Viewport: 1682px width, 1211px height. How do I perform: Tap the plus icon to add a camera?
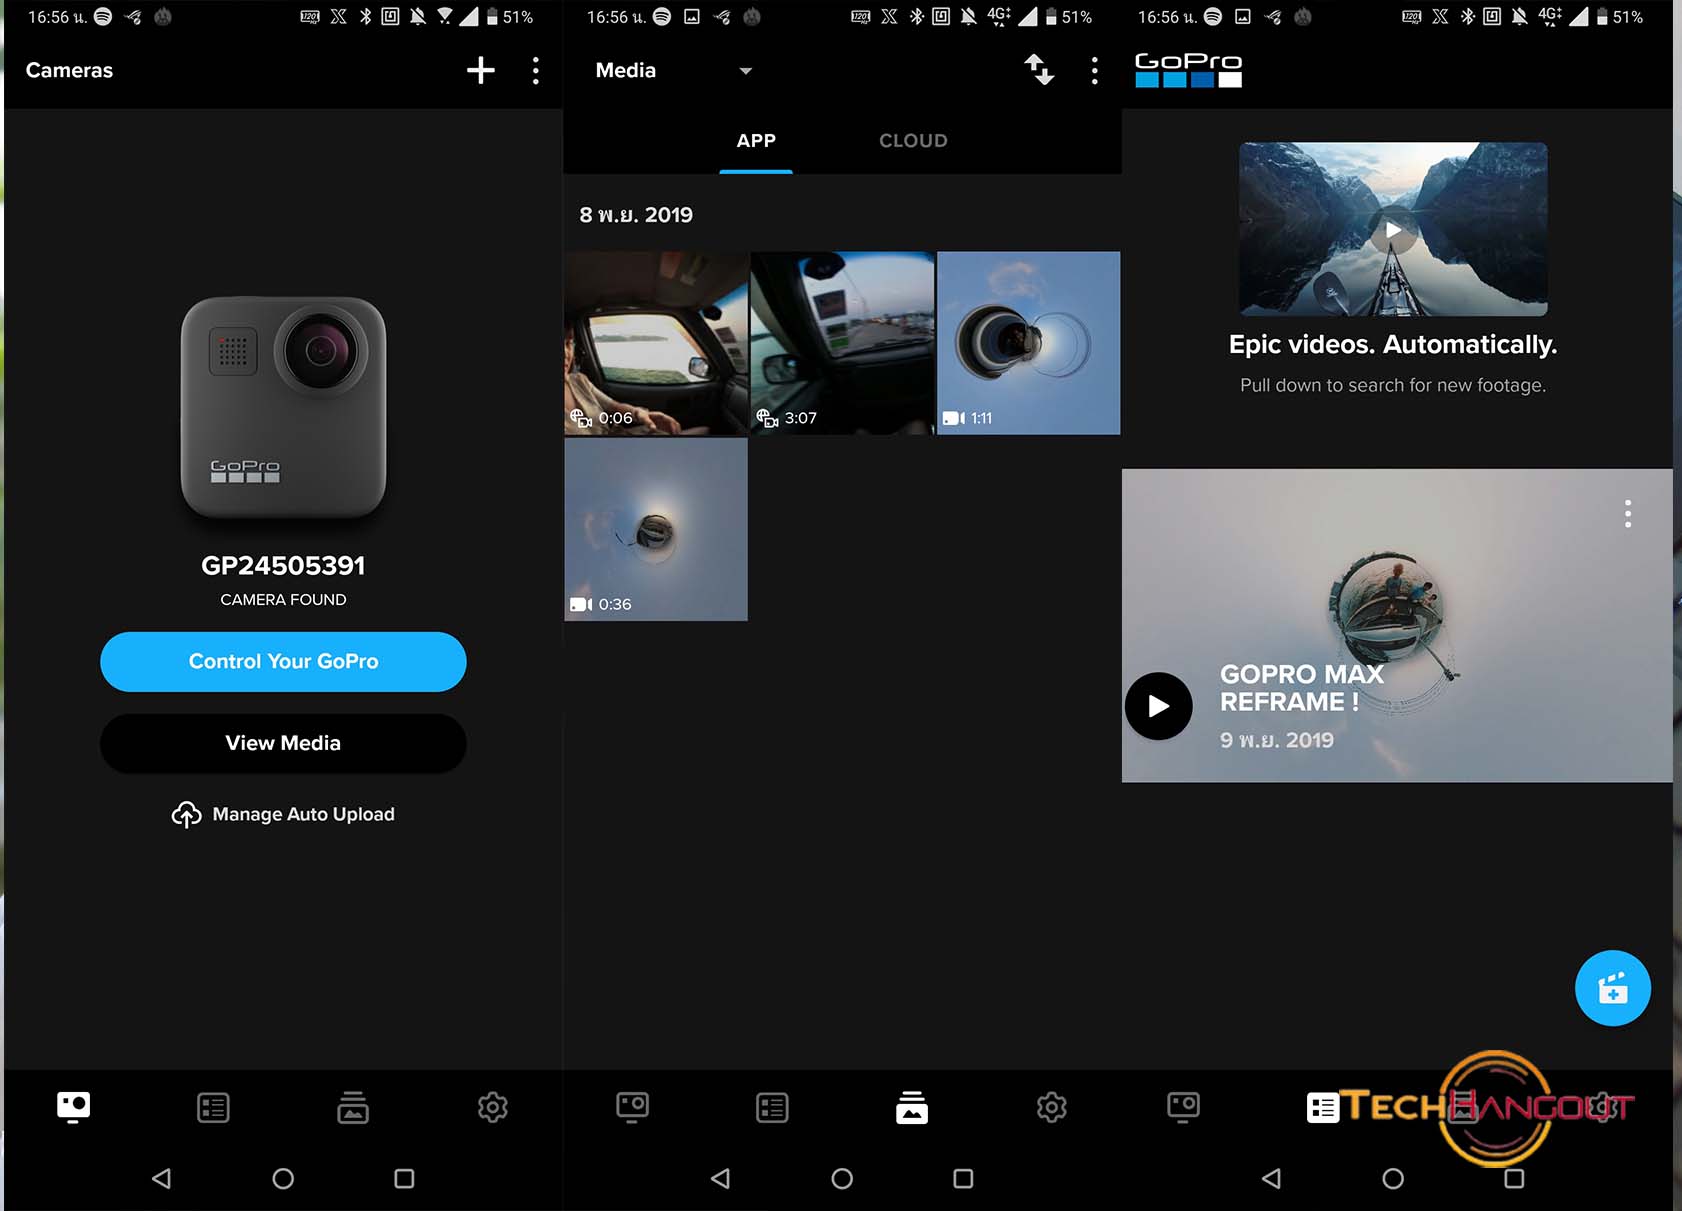(481, 70)
